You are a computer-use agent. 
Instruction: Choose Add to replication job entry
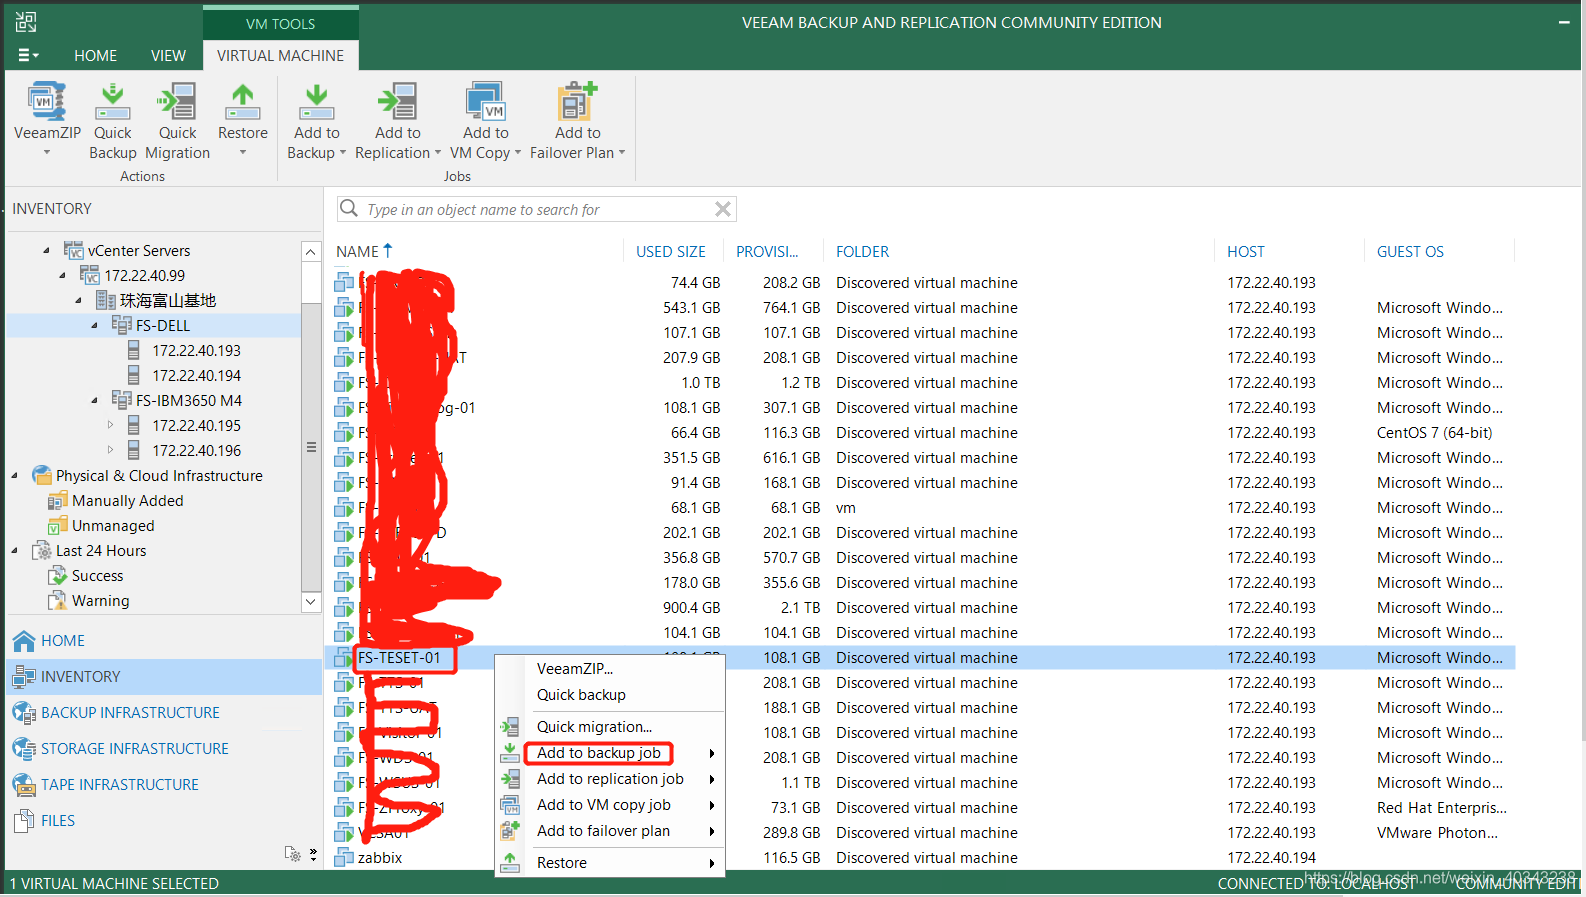coord(610,779)
